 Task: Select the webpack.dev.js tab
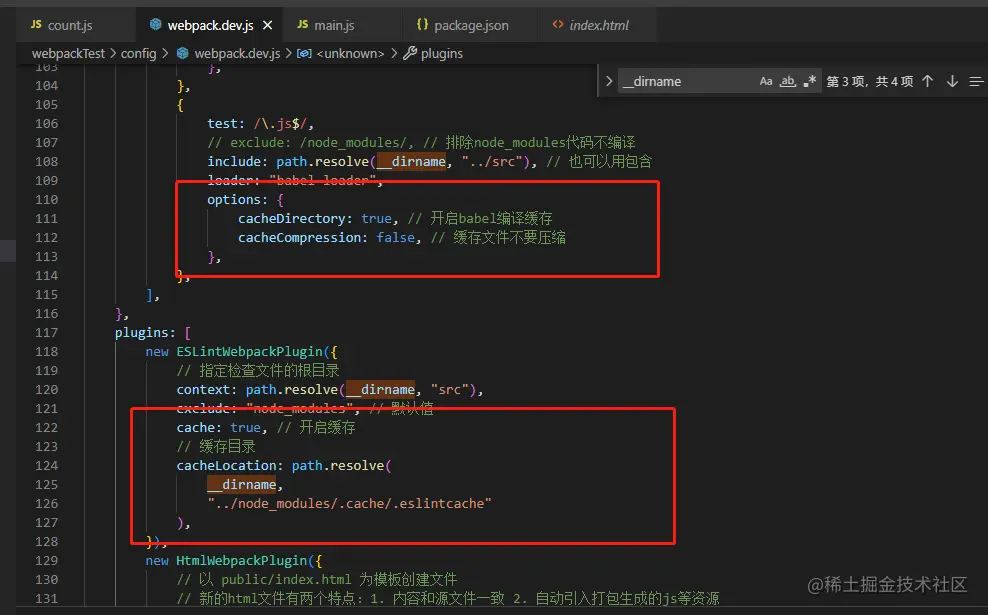pos(210,25)
